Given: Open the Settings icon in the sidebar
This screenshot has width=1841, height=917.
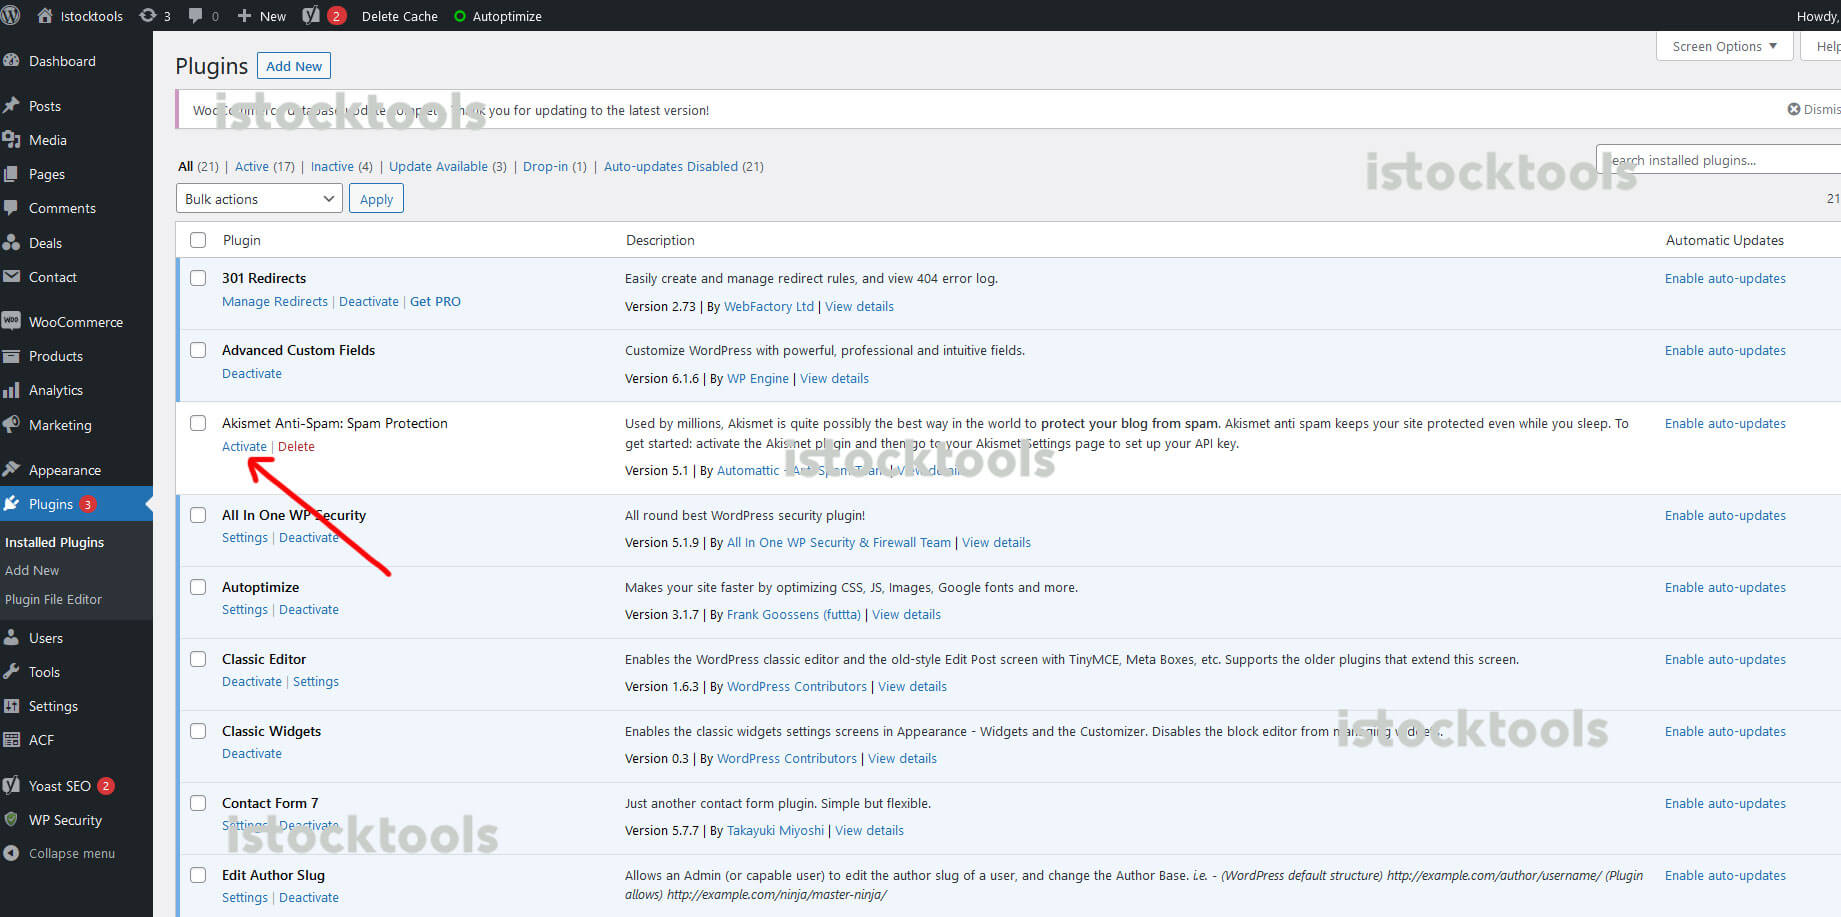Looking at the screenshot, I should 11,706.
